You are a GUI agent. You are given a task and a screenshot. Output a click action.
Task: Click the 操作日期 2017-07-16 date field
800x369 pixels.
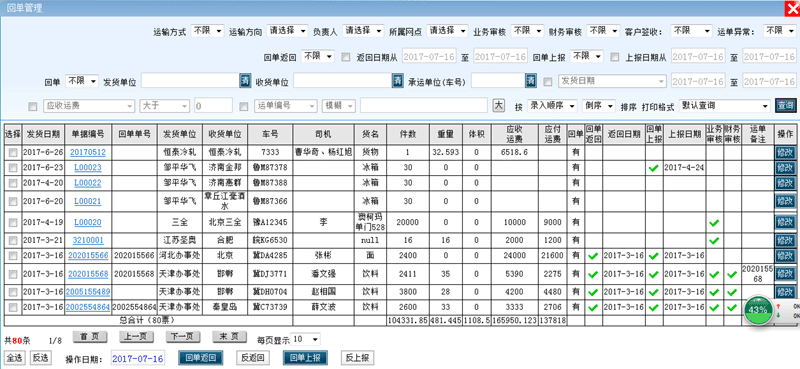[x=138, y=358]
